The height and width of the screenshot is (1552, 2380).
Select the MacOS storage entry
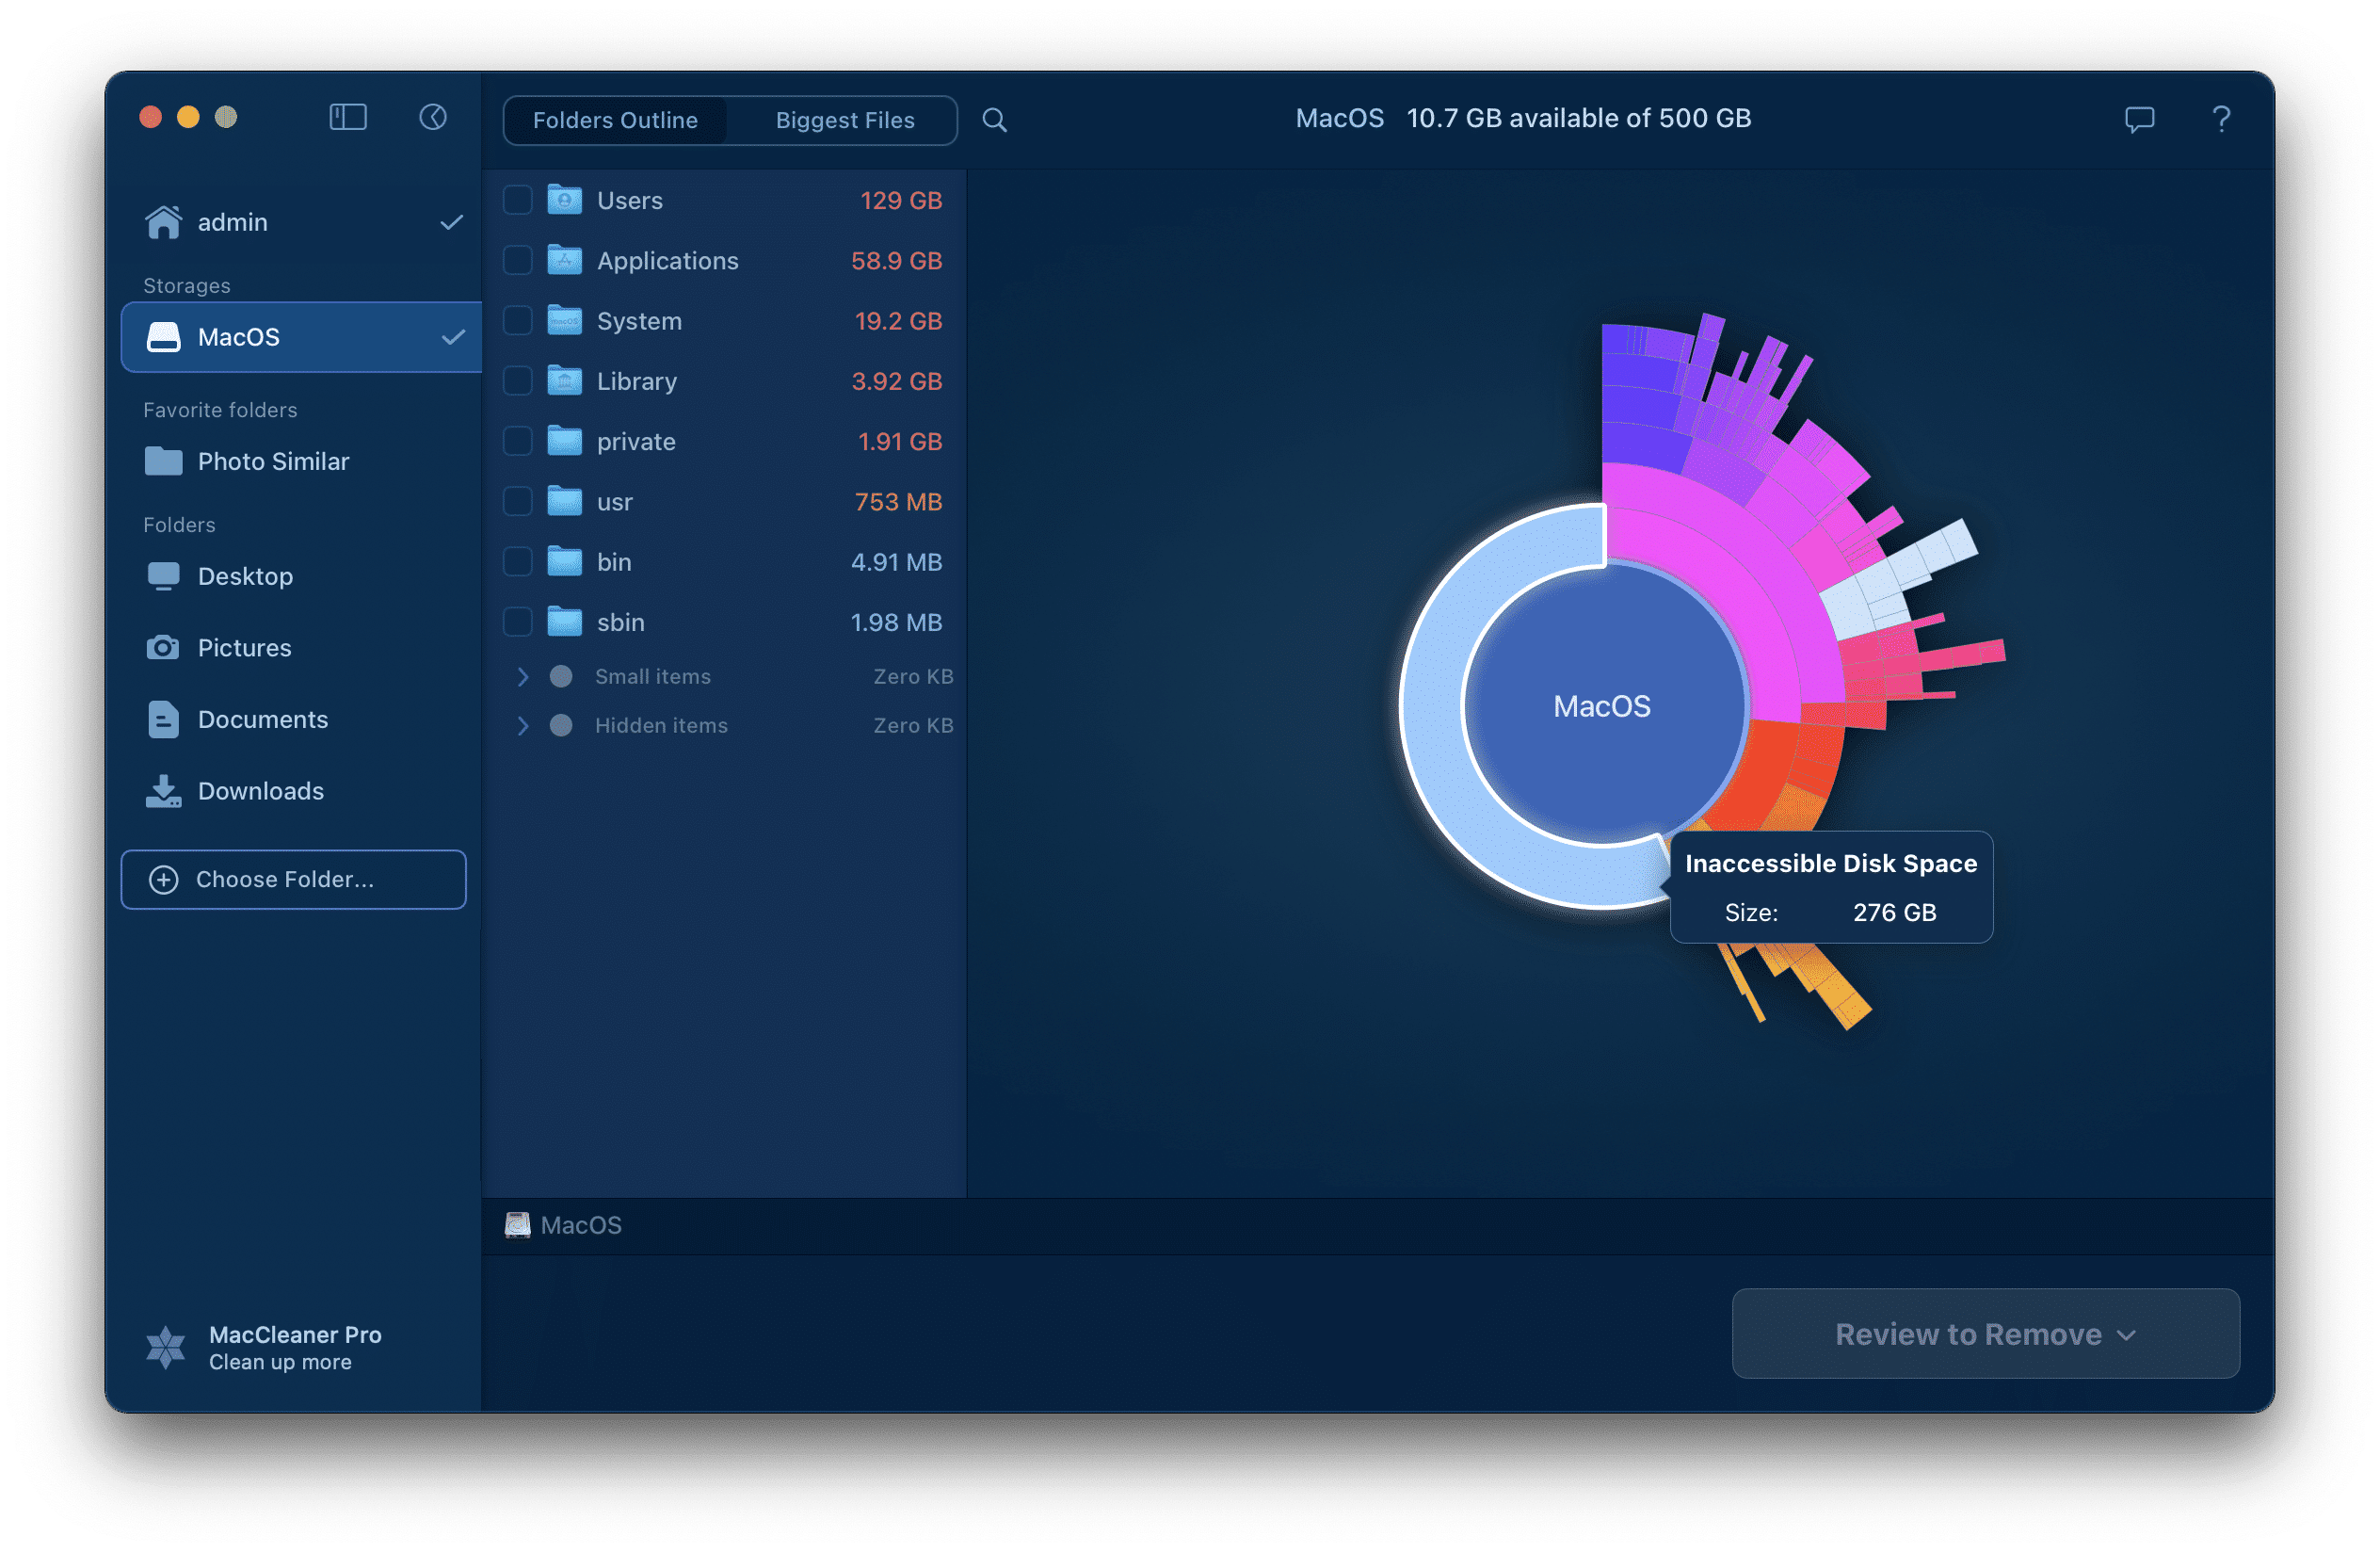[302, 337]
